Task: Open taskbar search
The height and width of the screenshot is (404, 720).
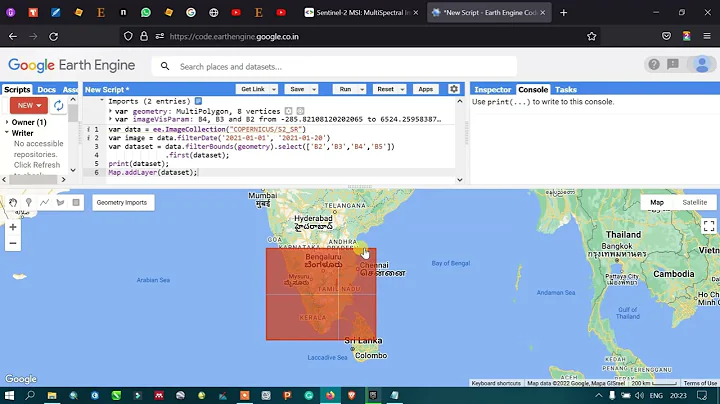Action: coord(30,395)
